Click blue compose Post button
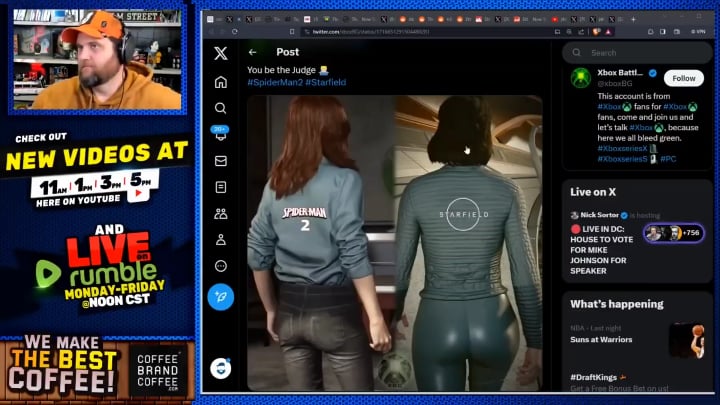The width and height of the screenshot is (720, 405). click(x=220, y=297)
